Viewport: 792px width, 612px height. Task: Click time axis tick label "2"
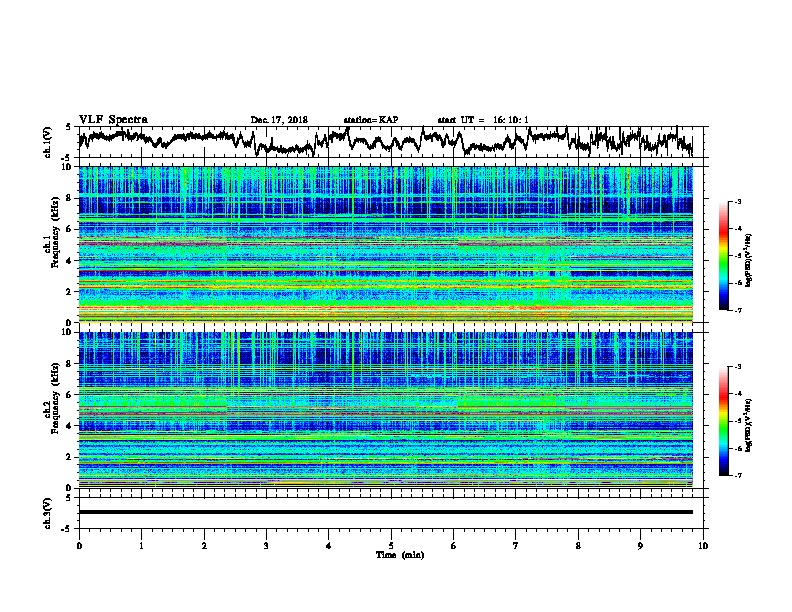pos(204,546)
